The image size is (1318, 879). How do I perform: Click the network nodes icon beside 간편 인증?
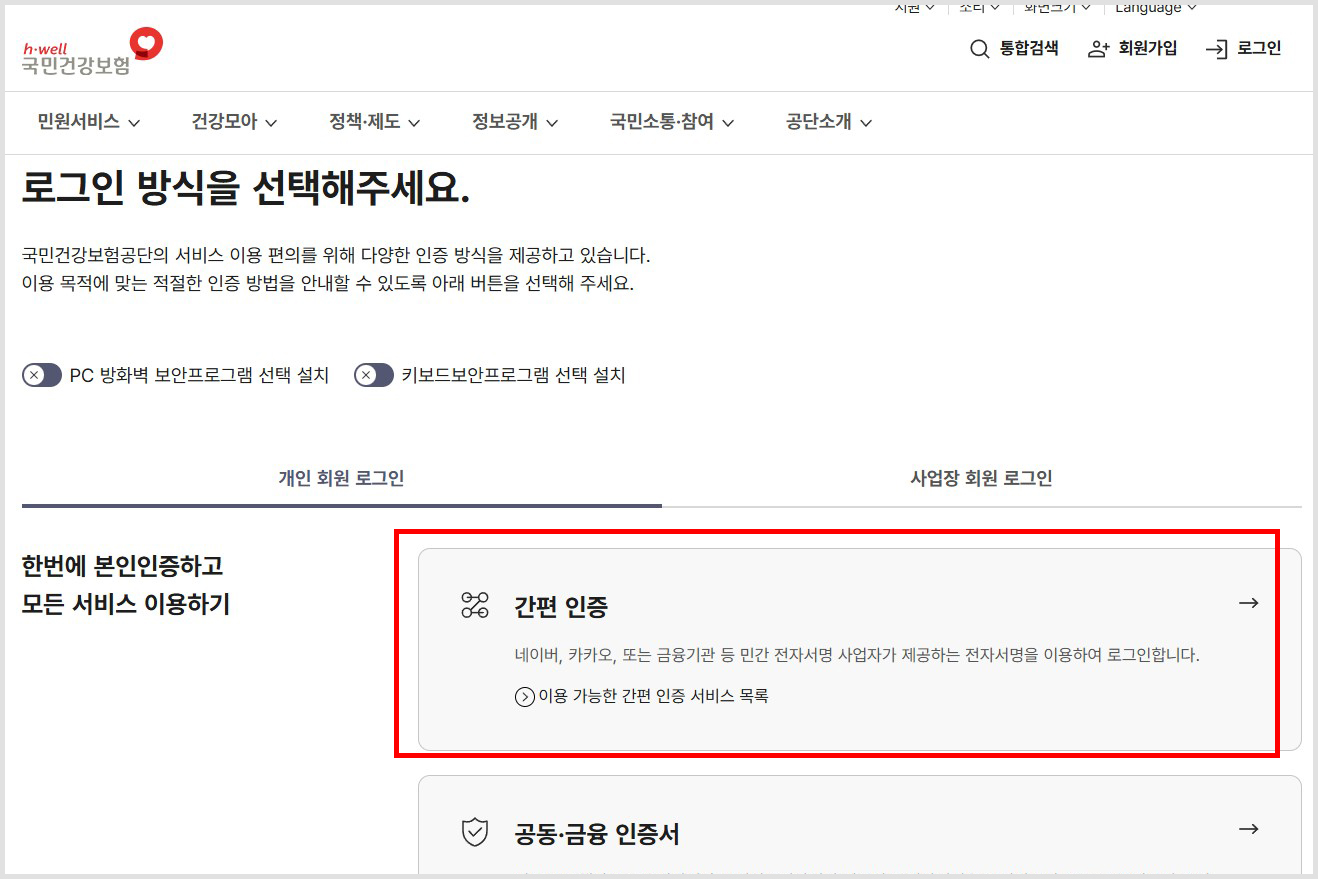point(474,603)
